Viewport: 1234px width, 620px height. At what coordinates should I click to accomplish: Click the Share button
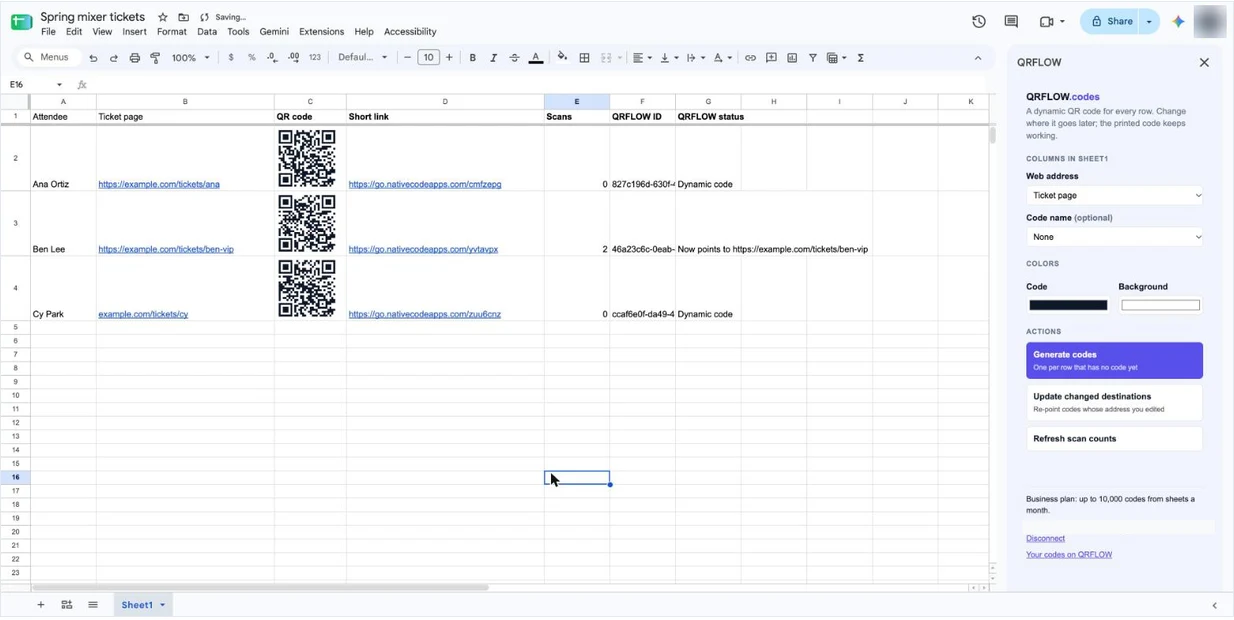[1111, 21]
